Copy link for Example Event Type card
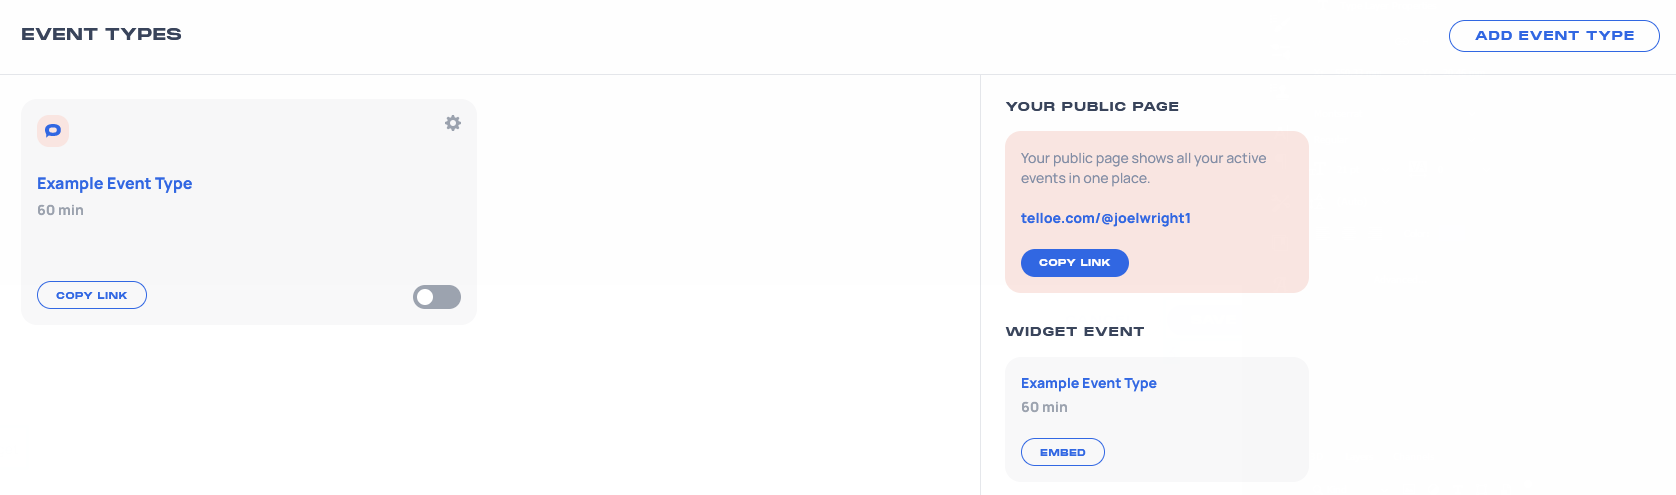 92,295
